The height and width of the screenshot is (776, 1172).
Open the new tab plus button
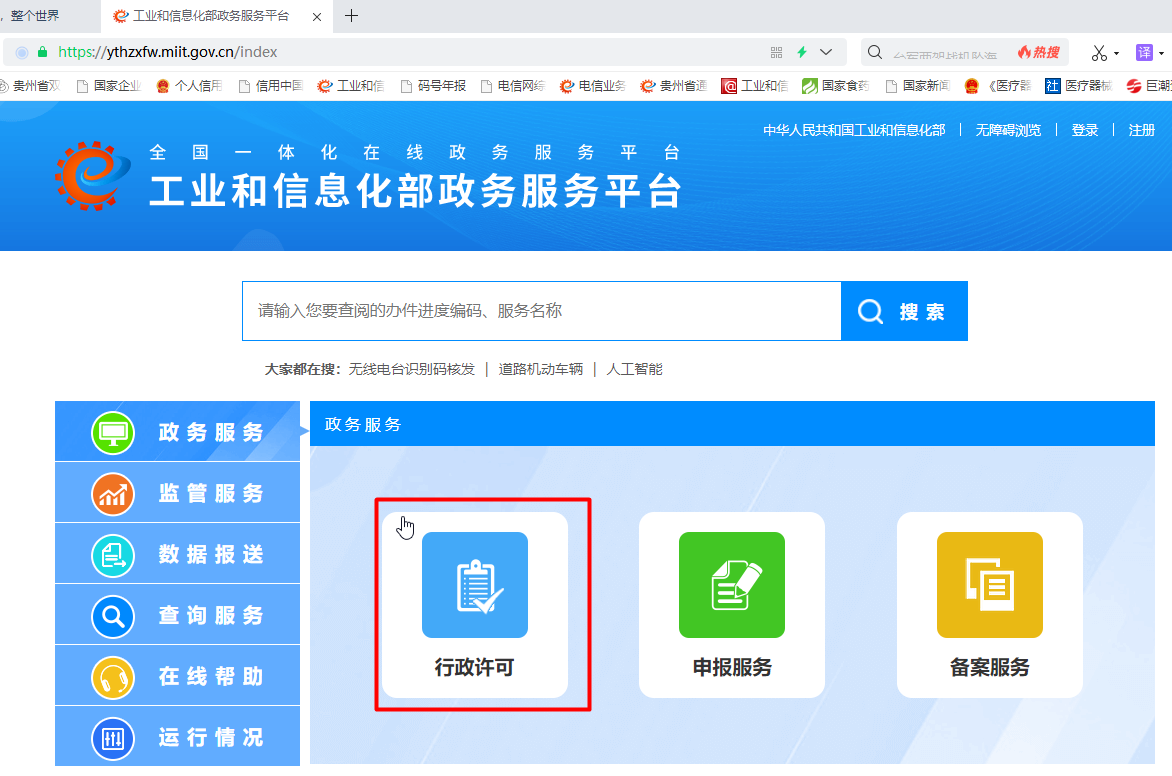coord(351,16)
